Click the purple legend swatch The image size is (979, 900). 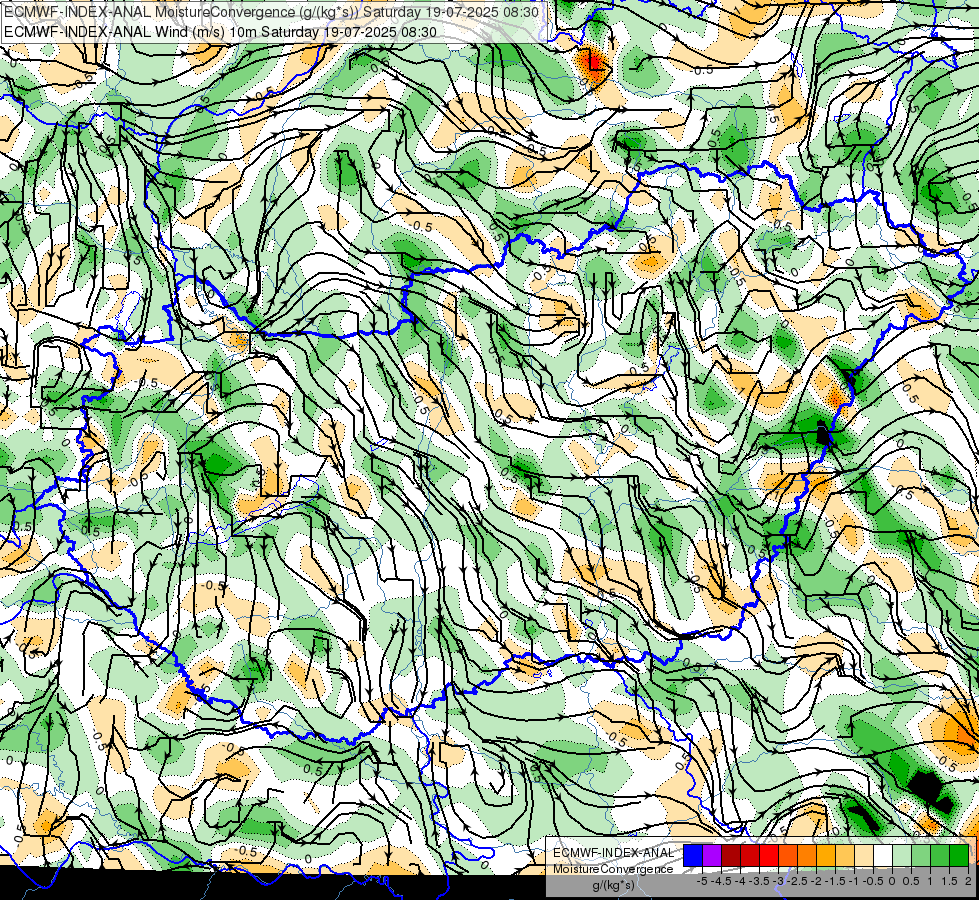(x=712, y=856)
